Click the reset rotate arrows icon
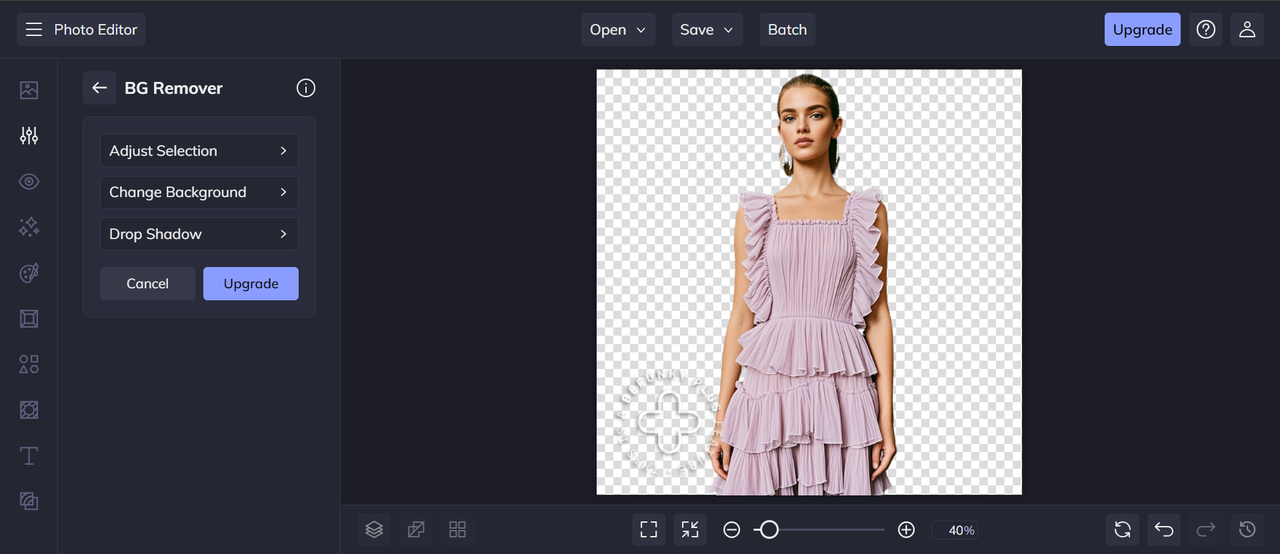The width and height of the screenshot is (1280, 554). pyautogui.click(x=1122, y=530)
